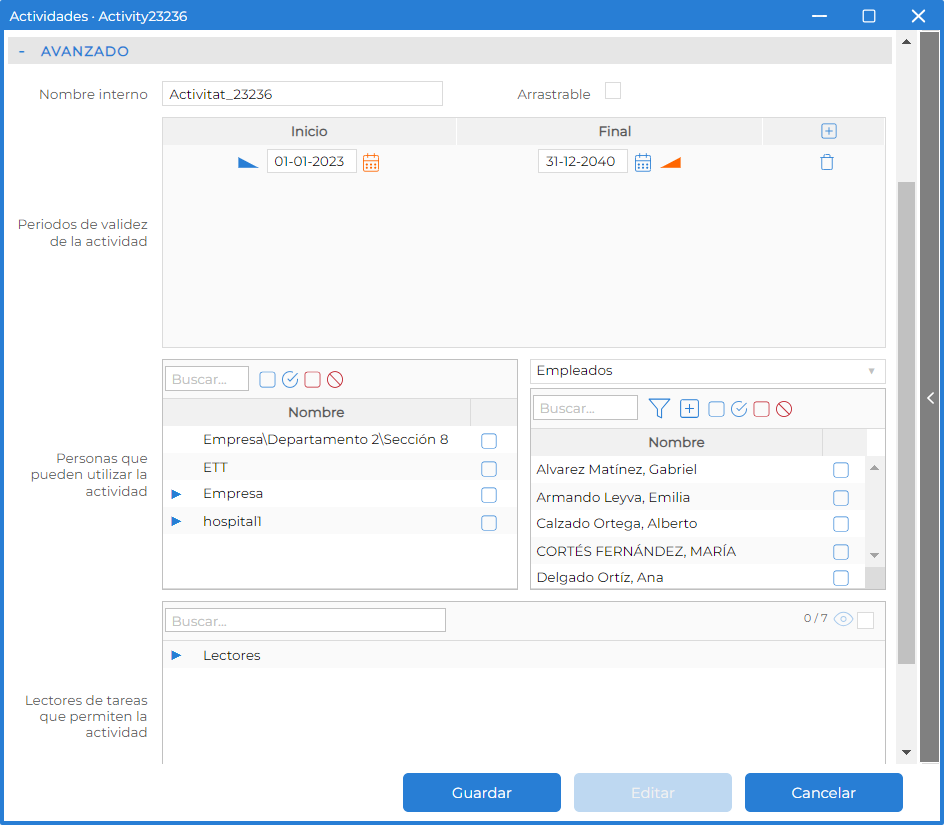Click the red square icon in employees toolbar

[x=762, y=409]
